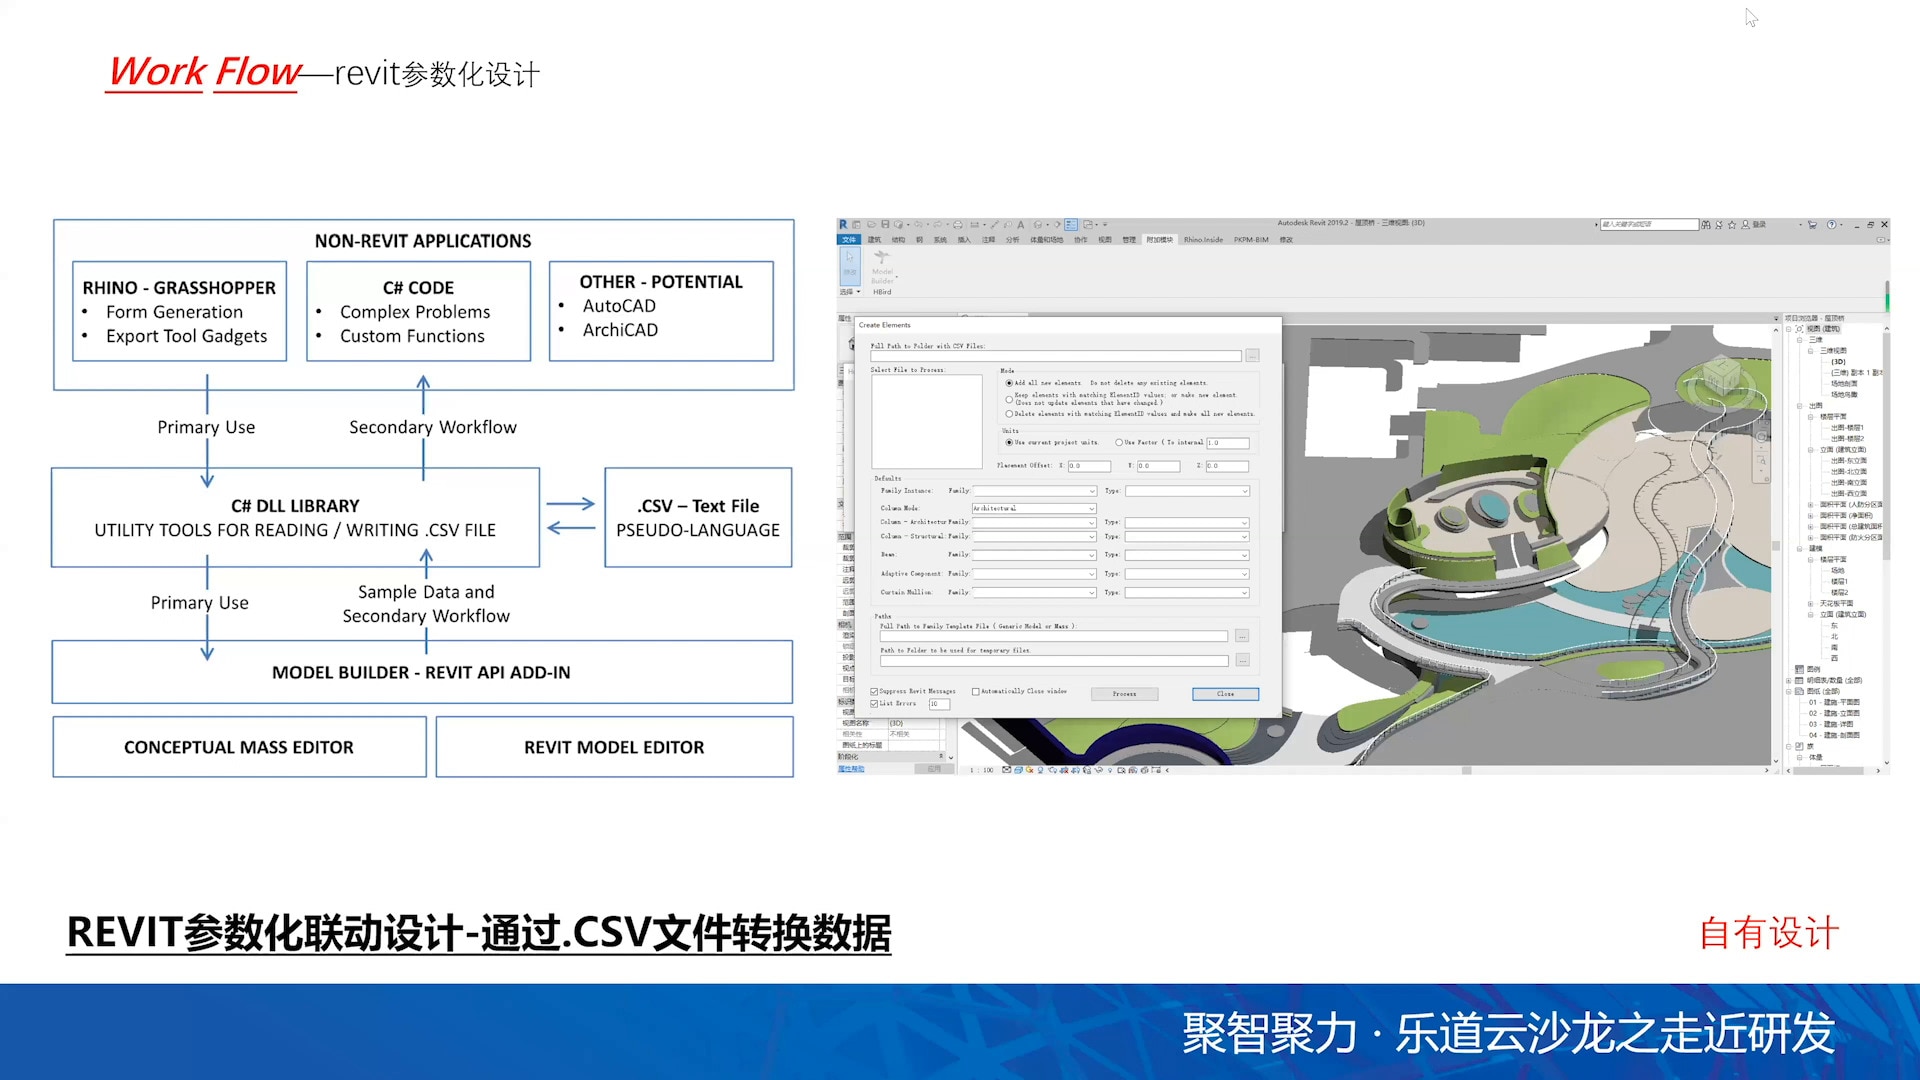The image size is (1920, 1080).
Task: Click the 'Full Path to Folder with CSV Files' field
Action: click(1056, 356)
